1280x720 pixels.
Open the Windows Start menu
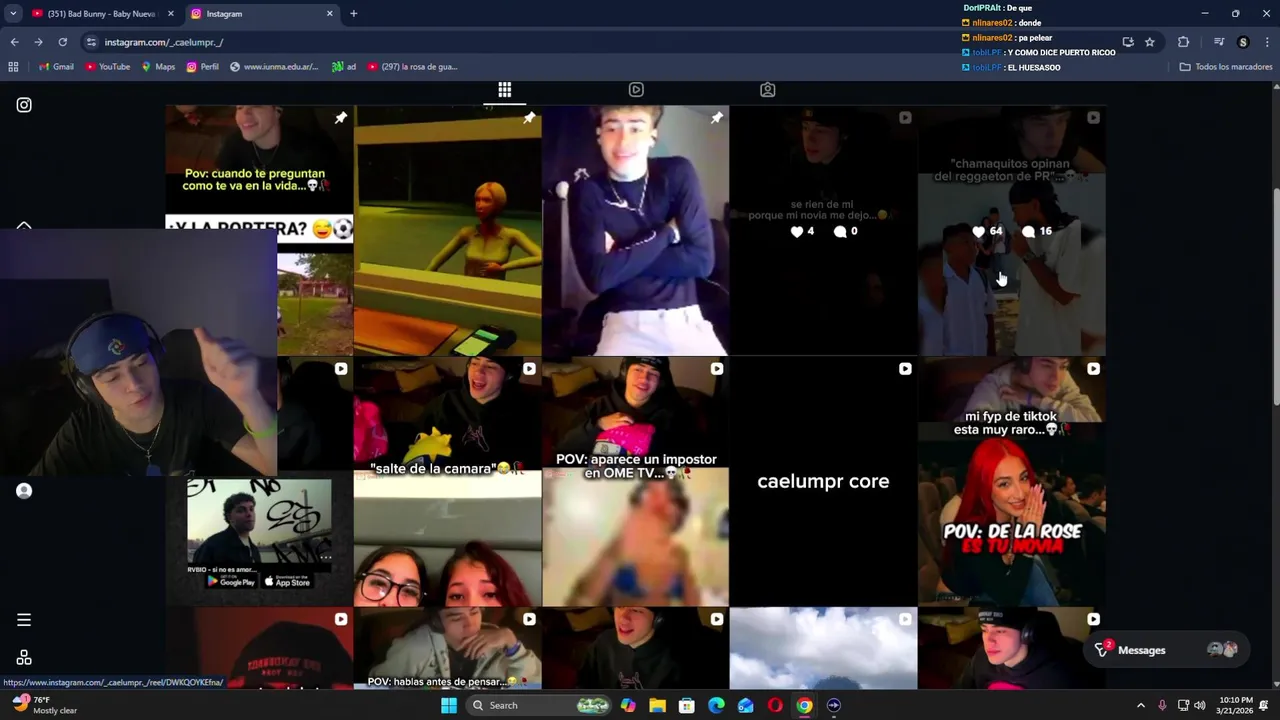coord(449,706)
